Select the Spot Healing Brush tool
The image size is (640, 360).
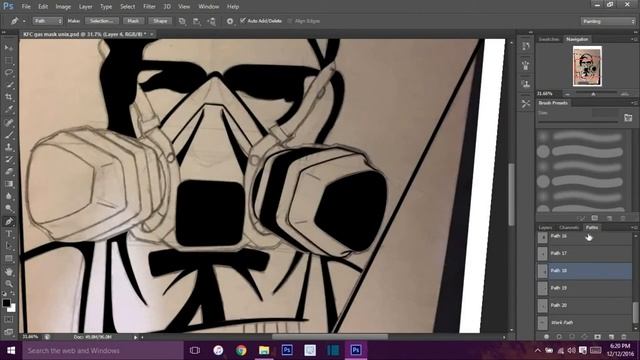9,122
